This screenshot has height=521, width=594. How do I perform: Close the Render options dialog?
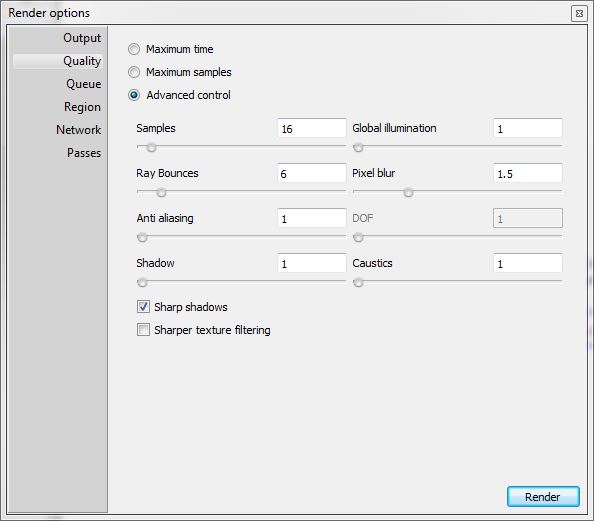pos(579,14)
